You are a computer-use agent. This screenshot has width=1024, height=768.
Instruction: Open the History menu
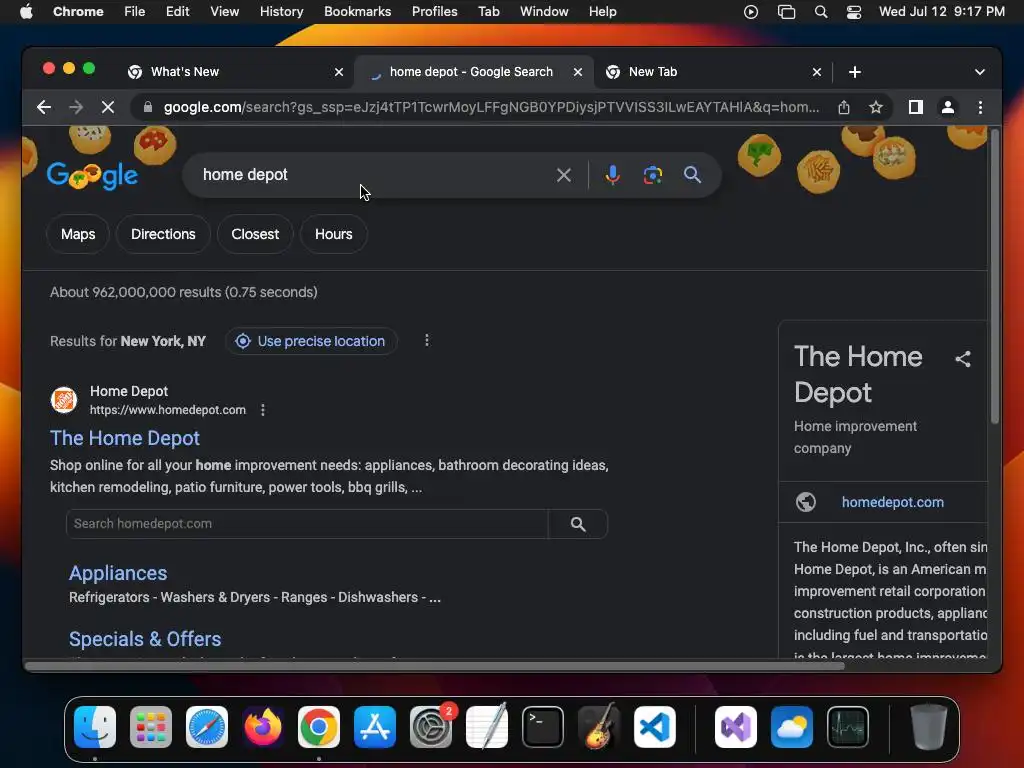(281, 12)
